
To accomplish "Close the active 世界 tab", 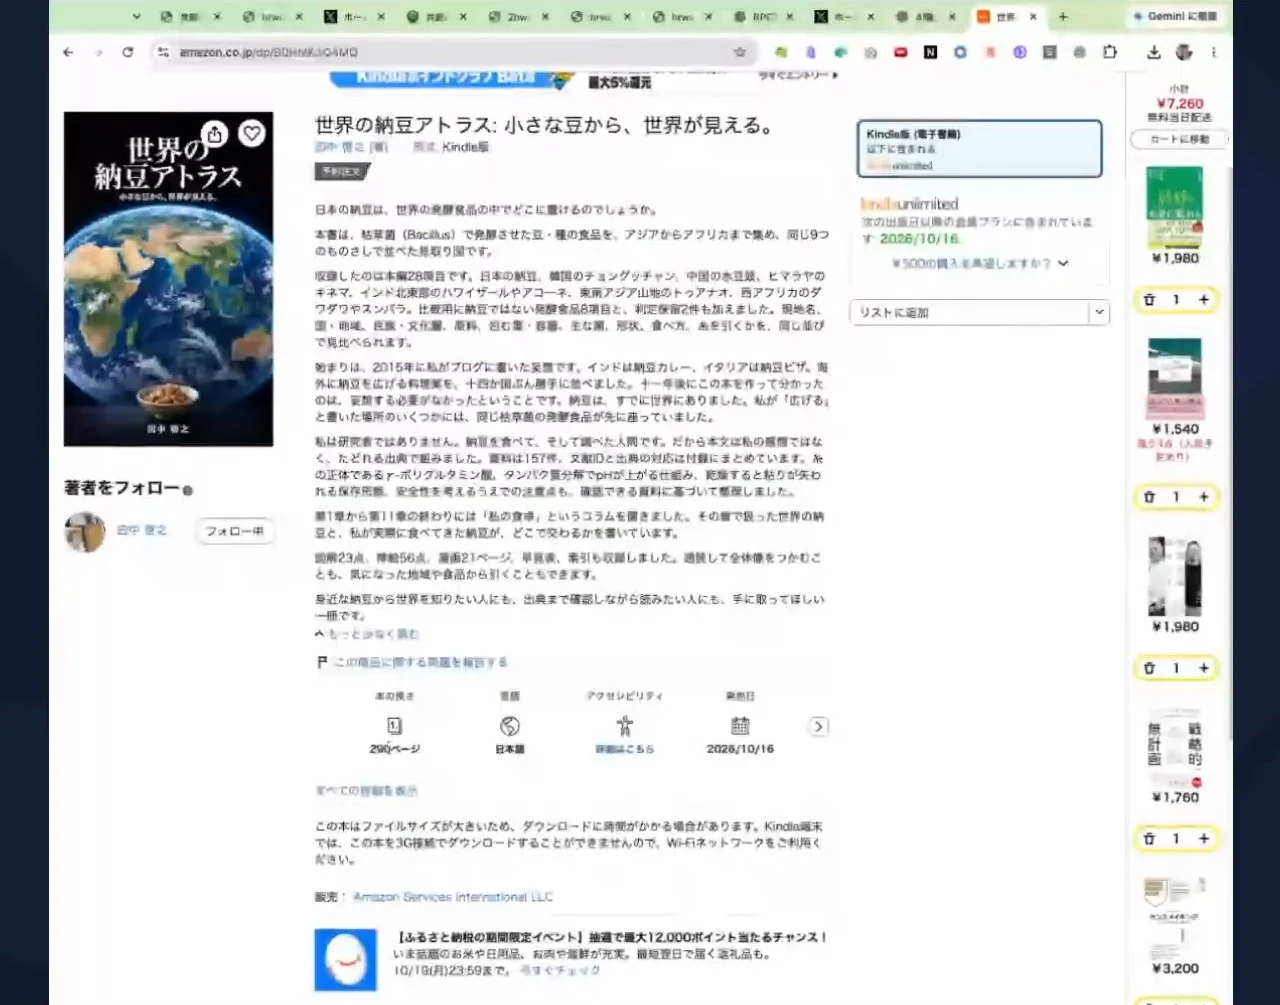I will 1034,17.
